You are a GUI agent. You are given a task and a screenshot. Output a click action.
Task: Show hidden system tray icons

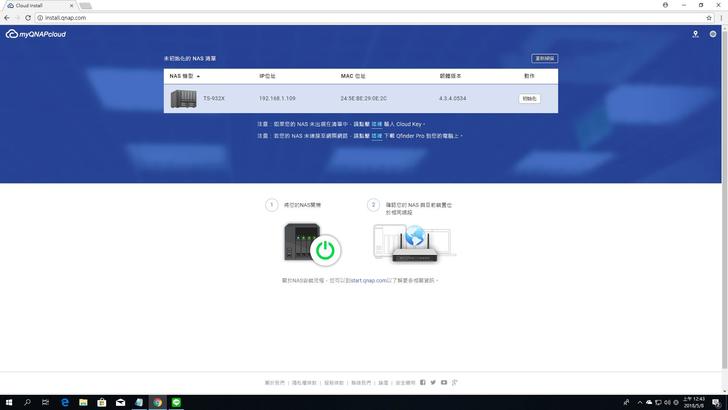tap(639, 402)
